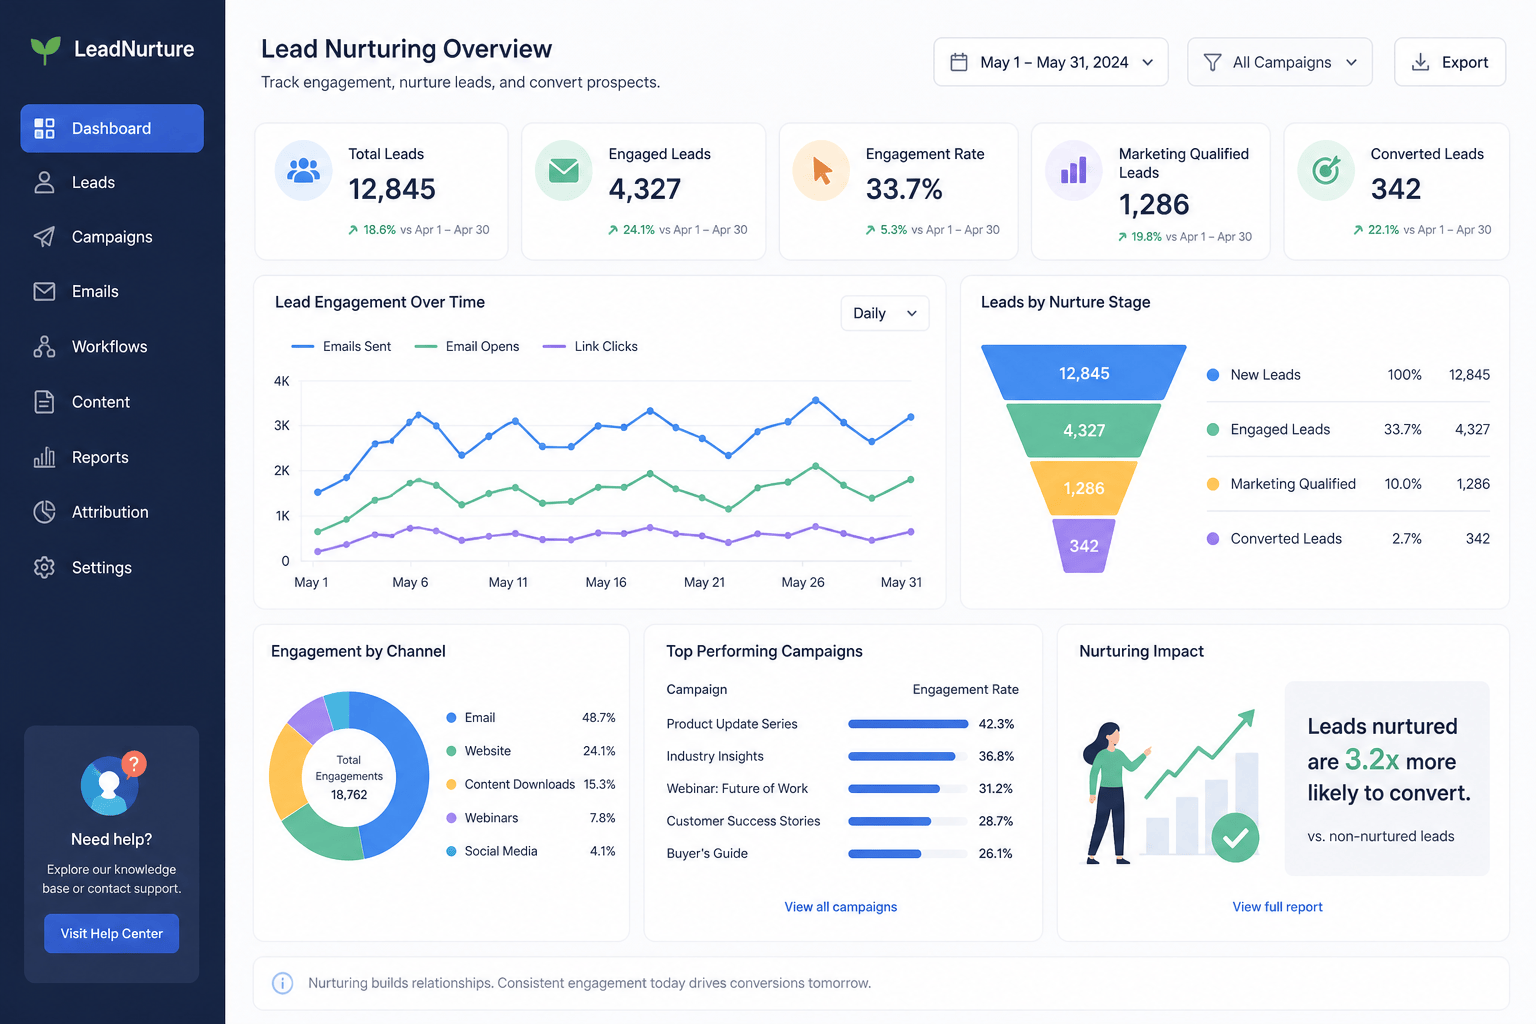1536x1024 pixels.
Task: Toggle the Emails Sent legend series
Action: 341,347
